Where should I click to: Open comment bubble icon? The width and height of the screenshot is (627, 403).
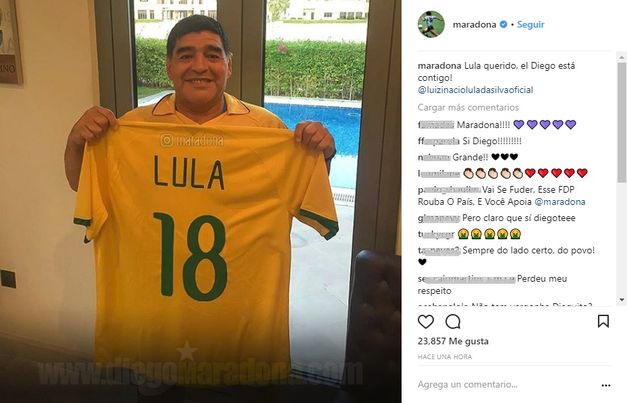[453, 321]
